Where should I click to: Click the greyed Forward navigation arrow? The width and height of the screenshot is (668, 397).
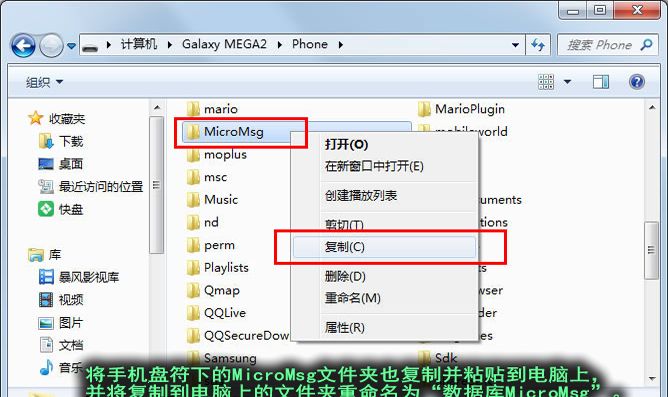pos(51,45)
